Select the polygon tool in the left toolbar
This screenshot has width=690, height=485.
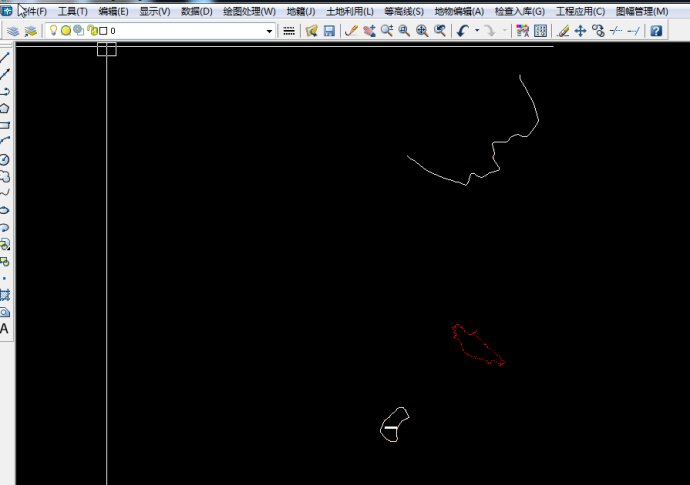click(5, 108)
